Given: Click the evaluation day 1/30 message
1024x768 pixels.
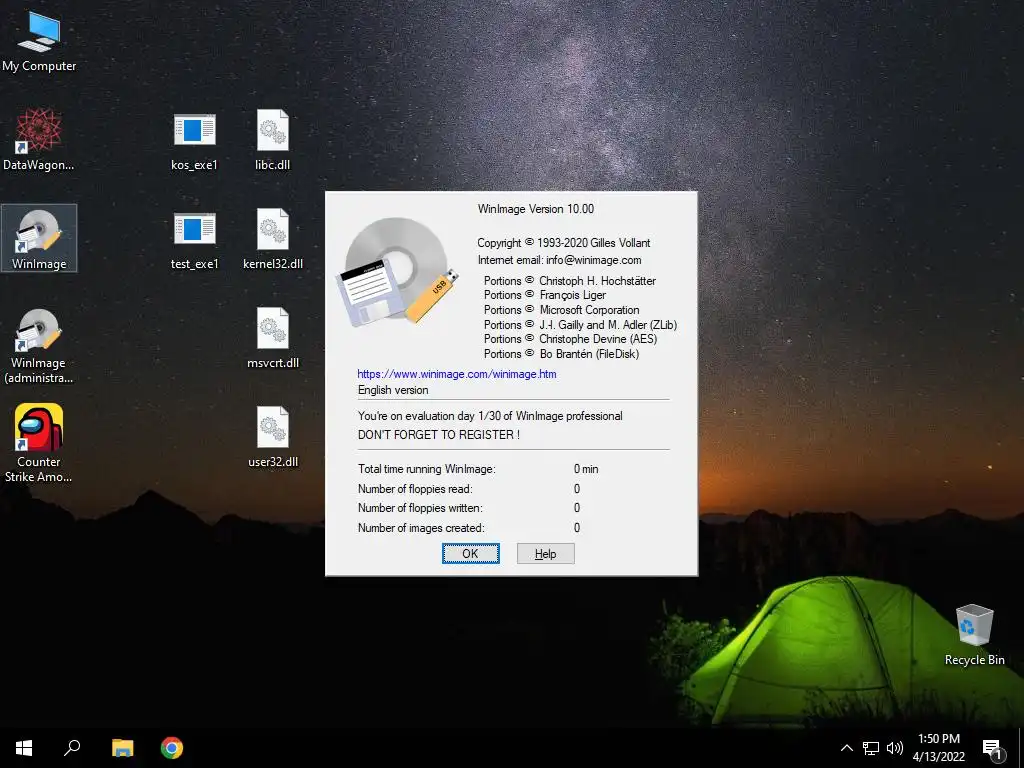Looking at the screenshot, I should coord(490,416).
